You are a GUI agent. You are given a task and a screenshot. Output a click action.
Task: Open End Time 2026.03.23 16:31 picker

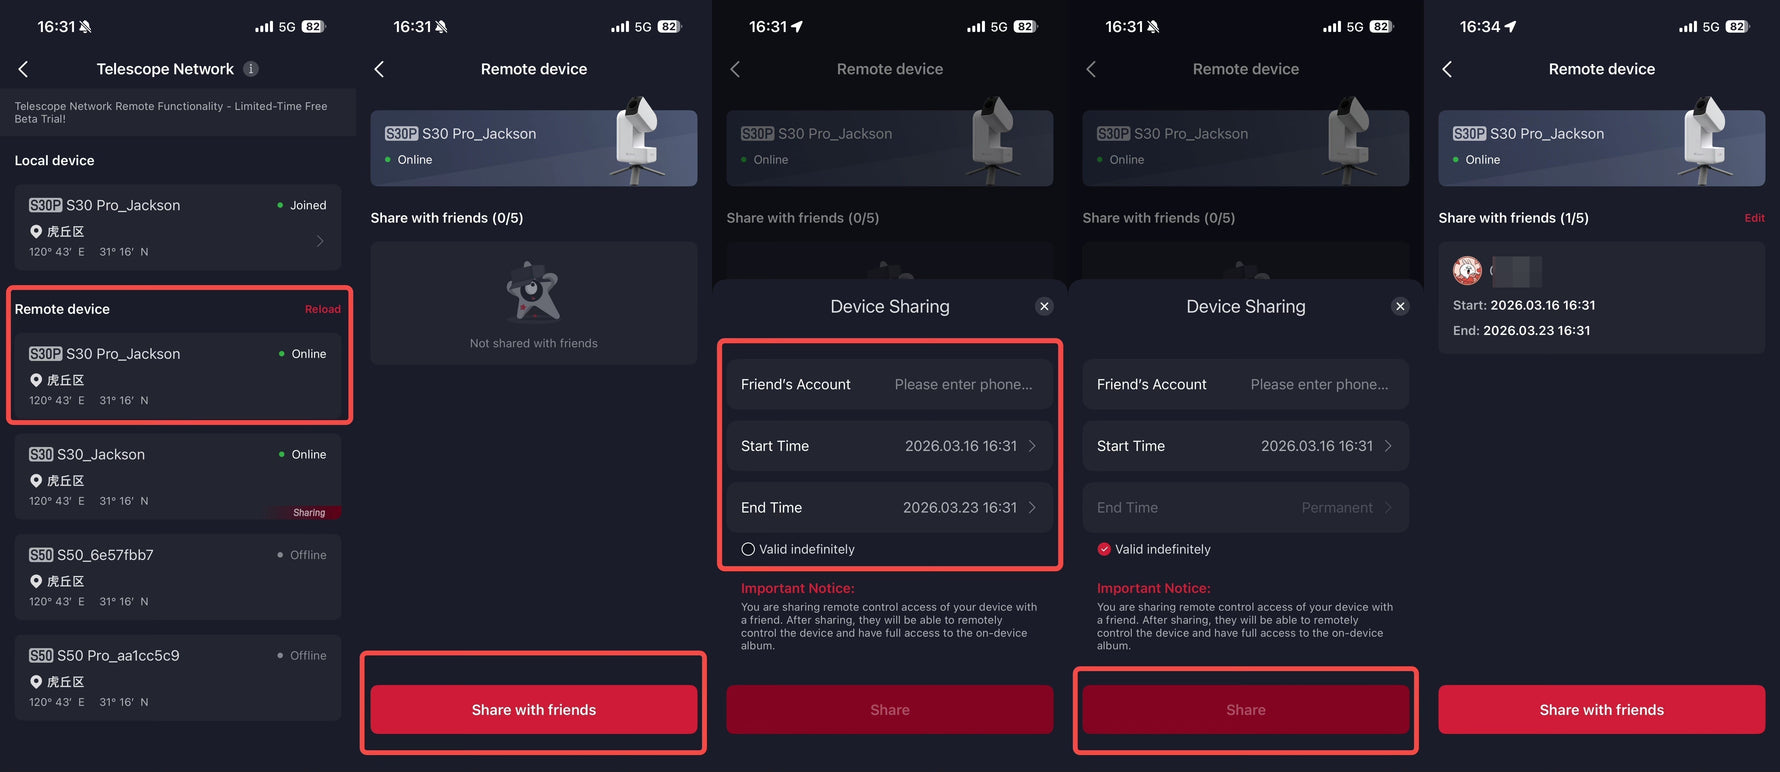(890, 508)
